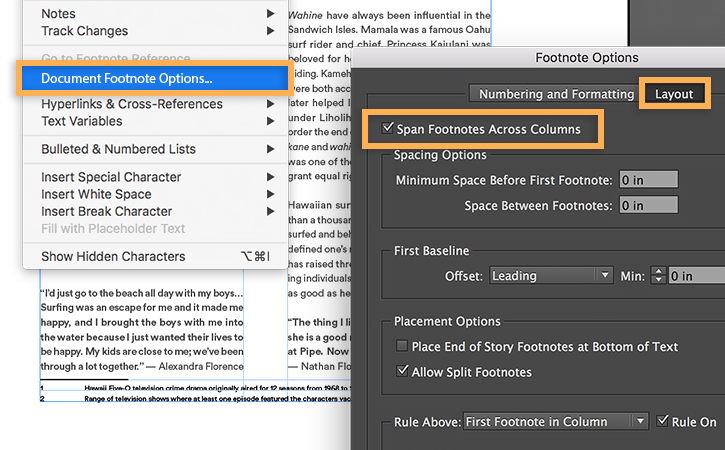Image resolution: width=725 pixels, height=450 pixels.
Task: Open Document Footnote Options menu item
Action: tap(127, 78)
